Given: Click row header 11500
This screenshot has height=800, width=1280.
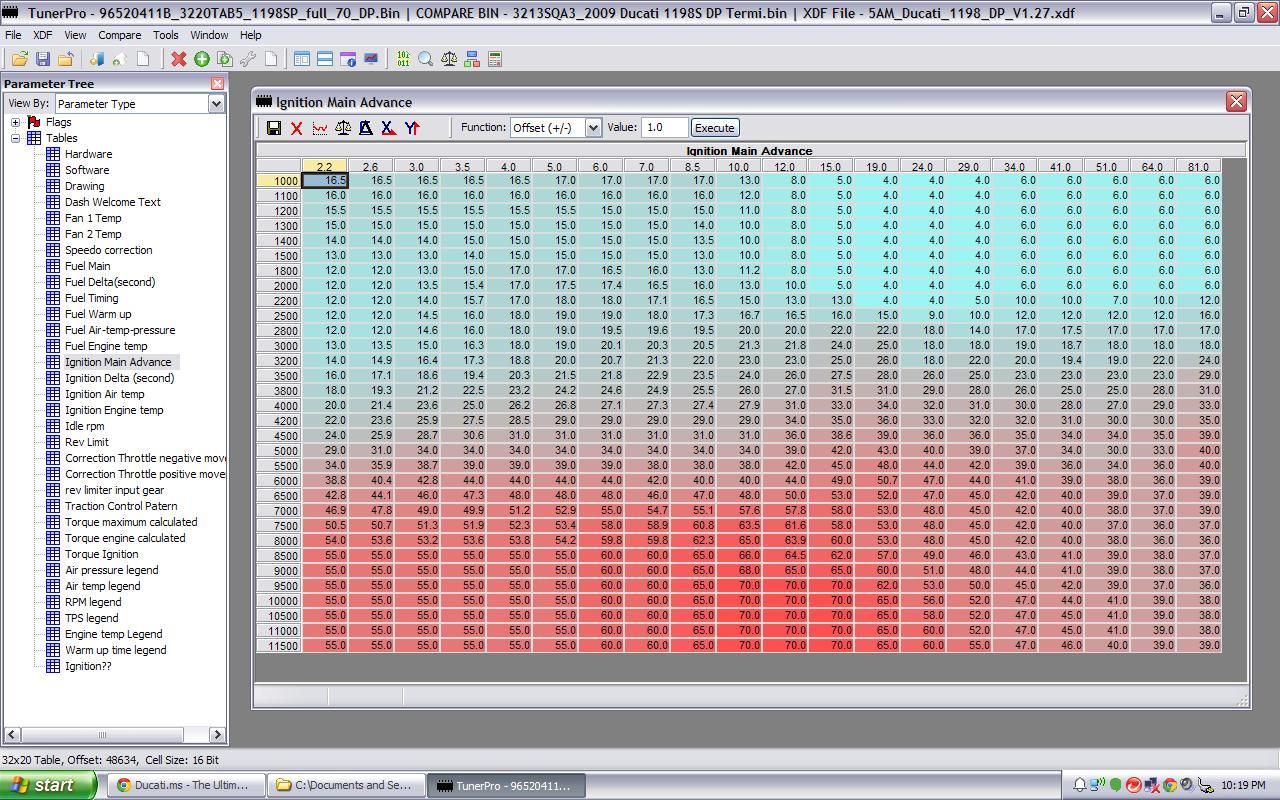Looking at the screenshot, I should (x=279, y=646).
